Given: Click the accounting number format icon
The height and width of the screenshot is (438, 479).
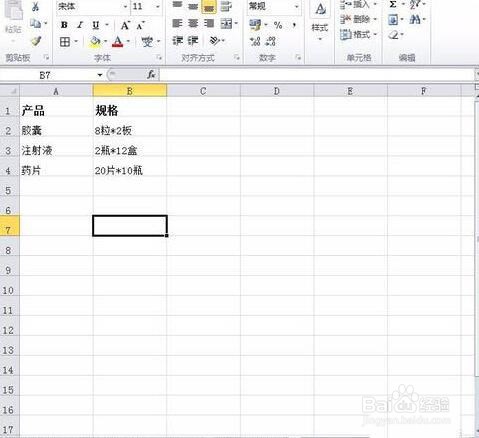Looking at the screenshot, I should click(255, 24).
